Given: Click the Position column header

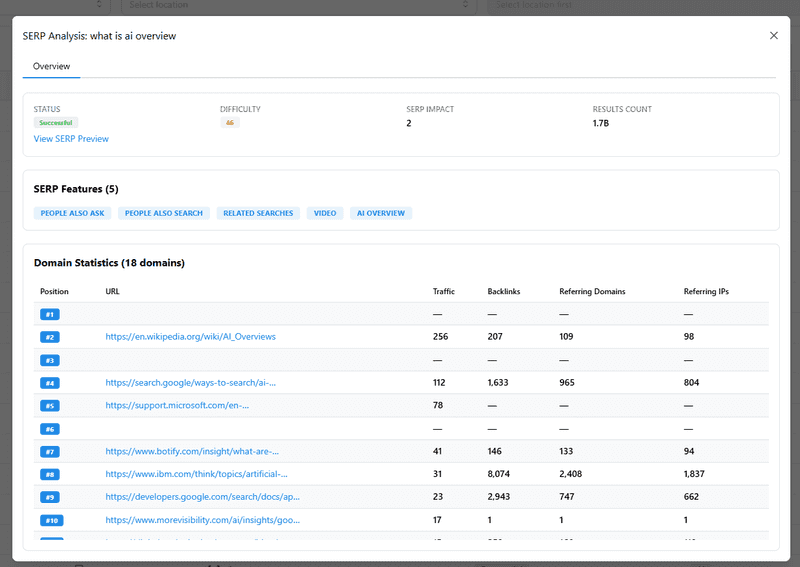Looking at the screenshot, I should (x=54, y=291).
